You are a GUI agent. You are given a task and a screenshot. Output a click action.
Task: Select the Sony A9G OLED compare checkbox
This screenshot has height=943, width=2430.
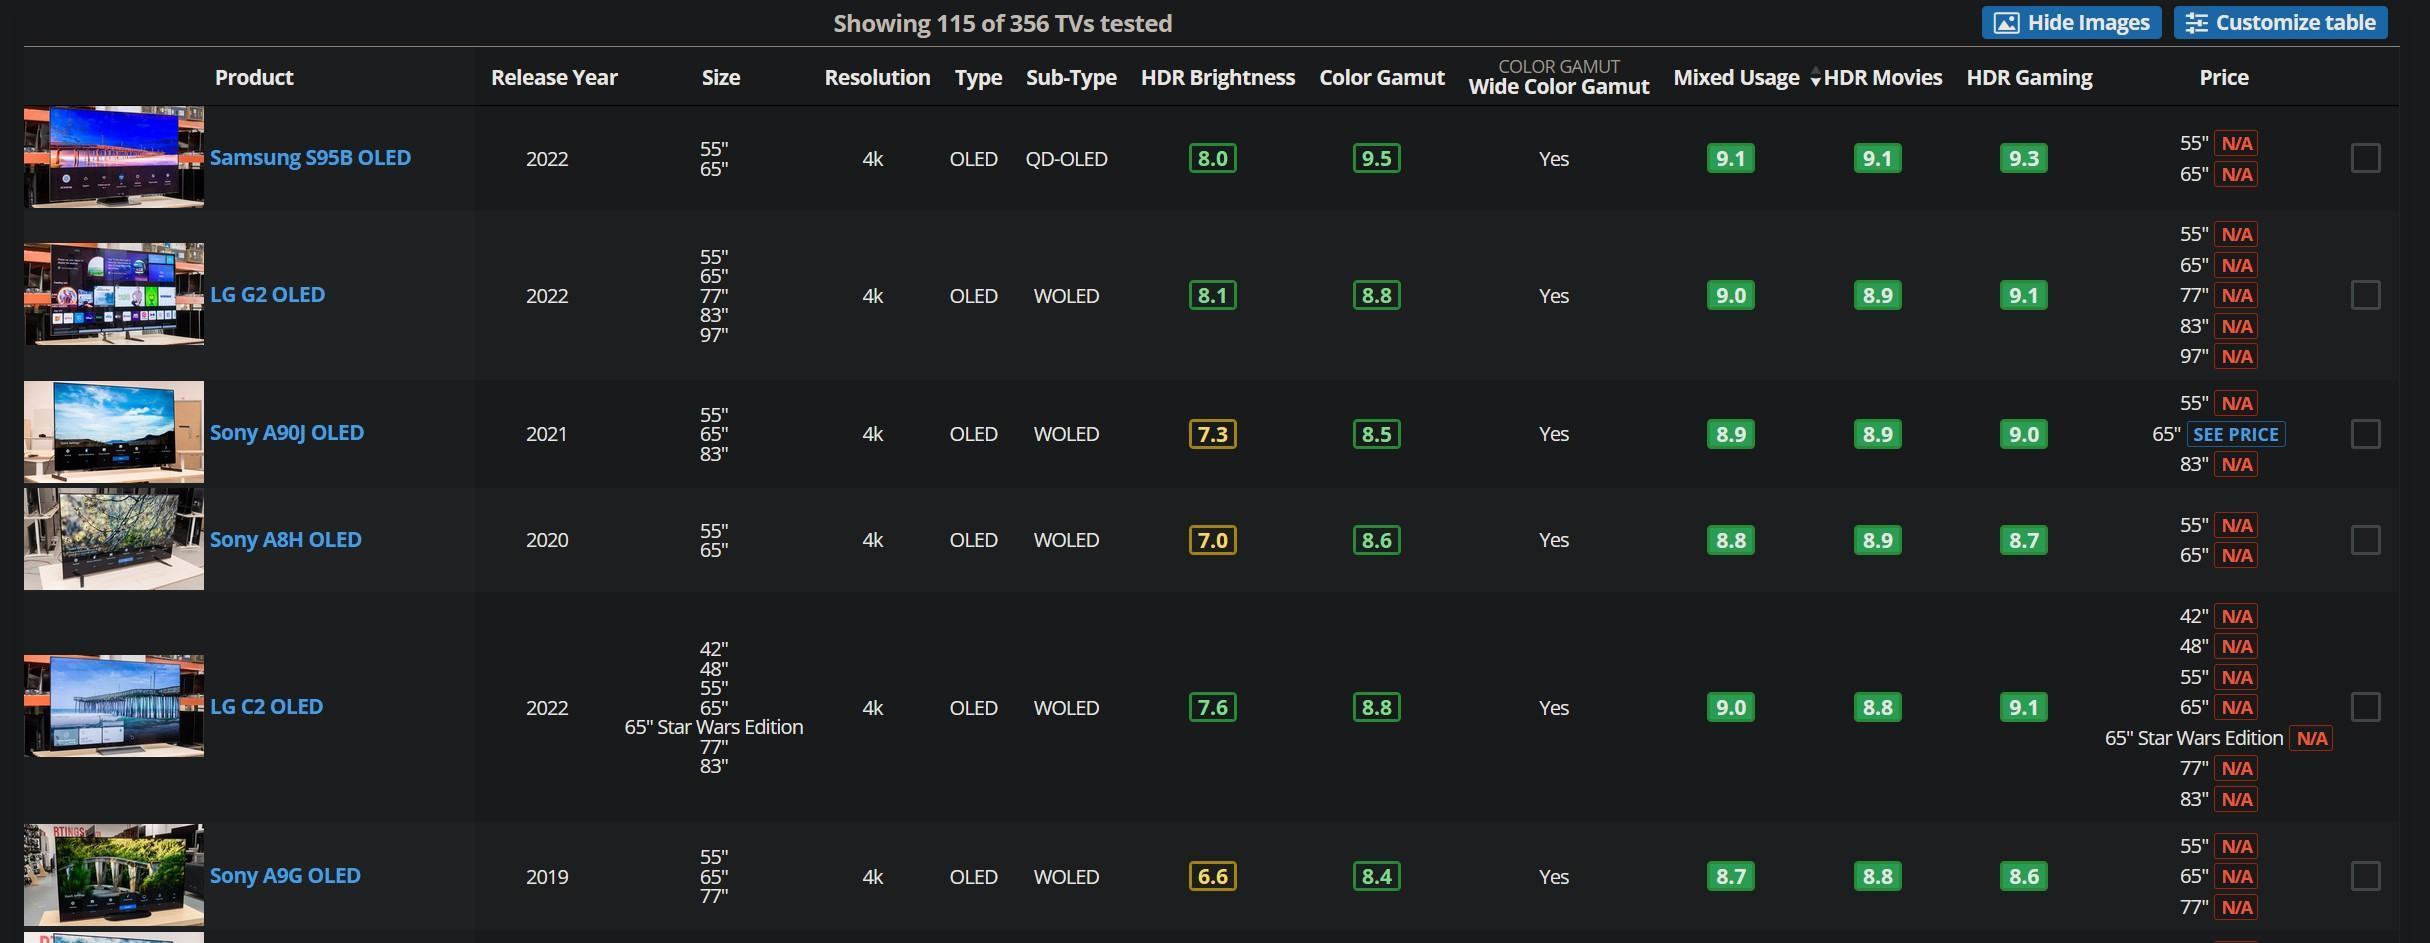(2365, 876)
